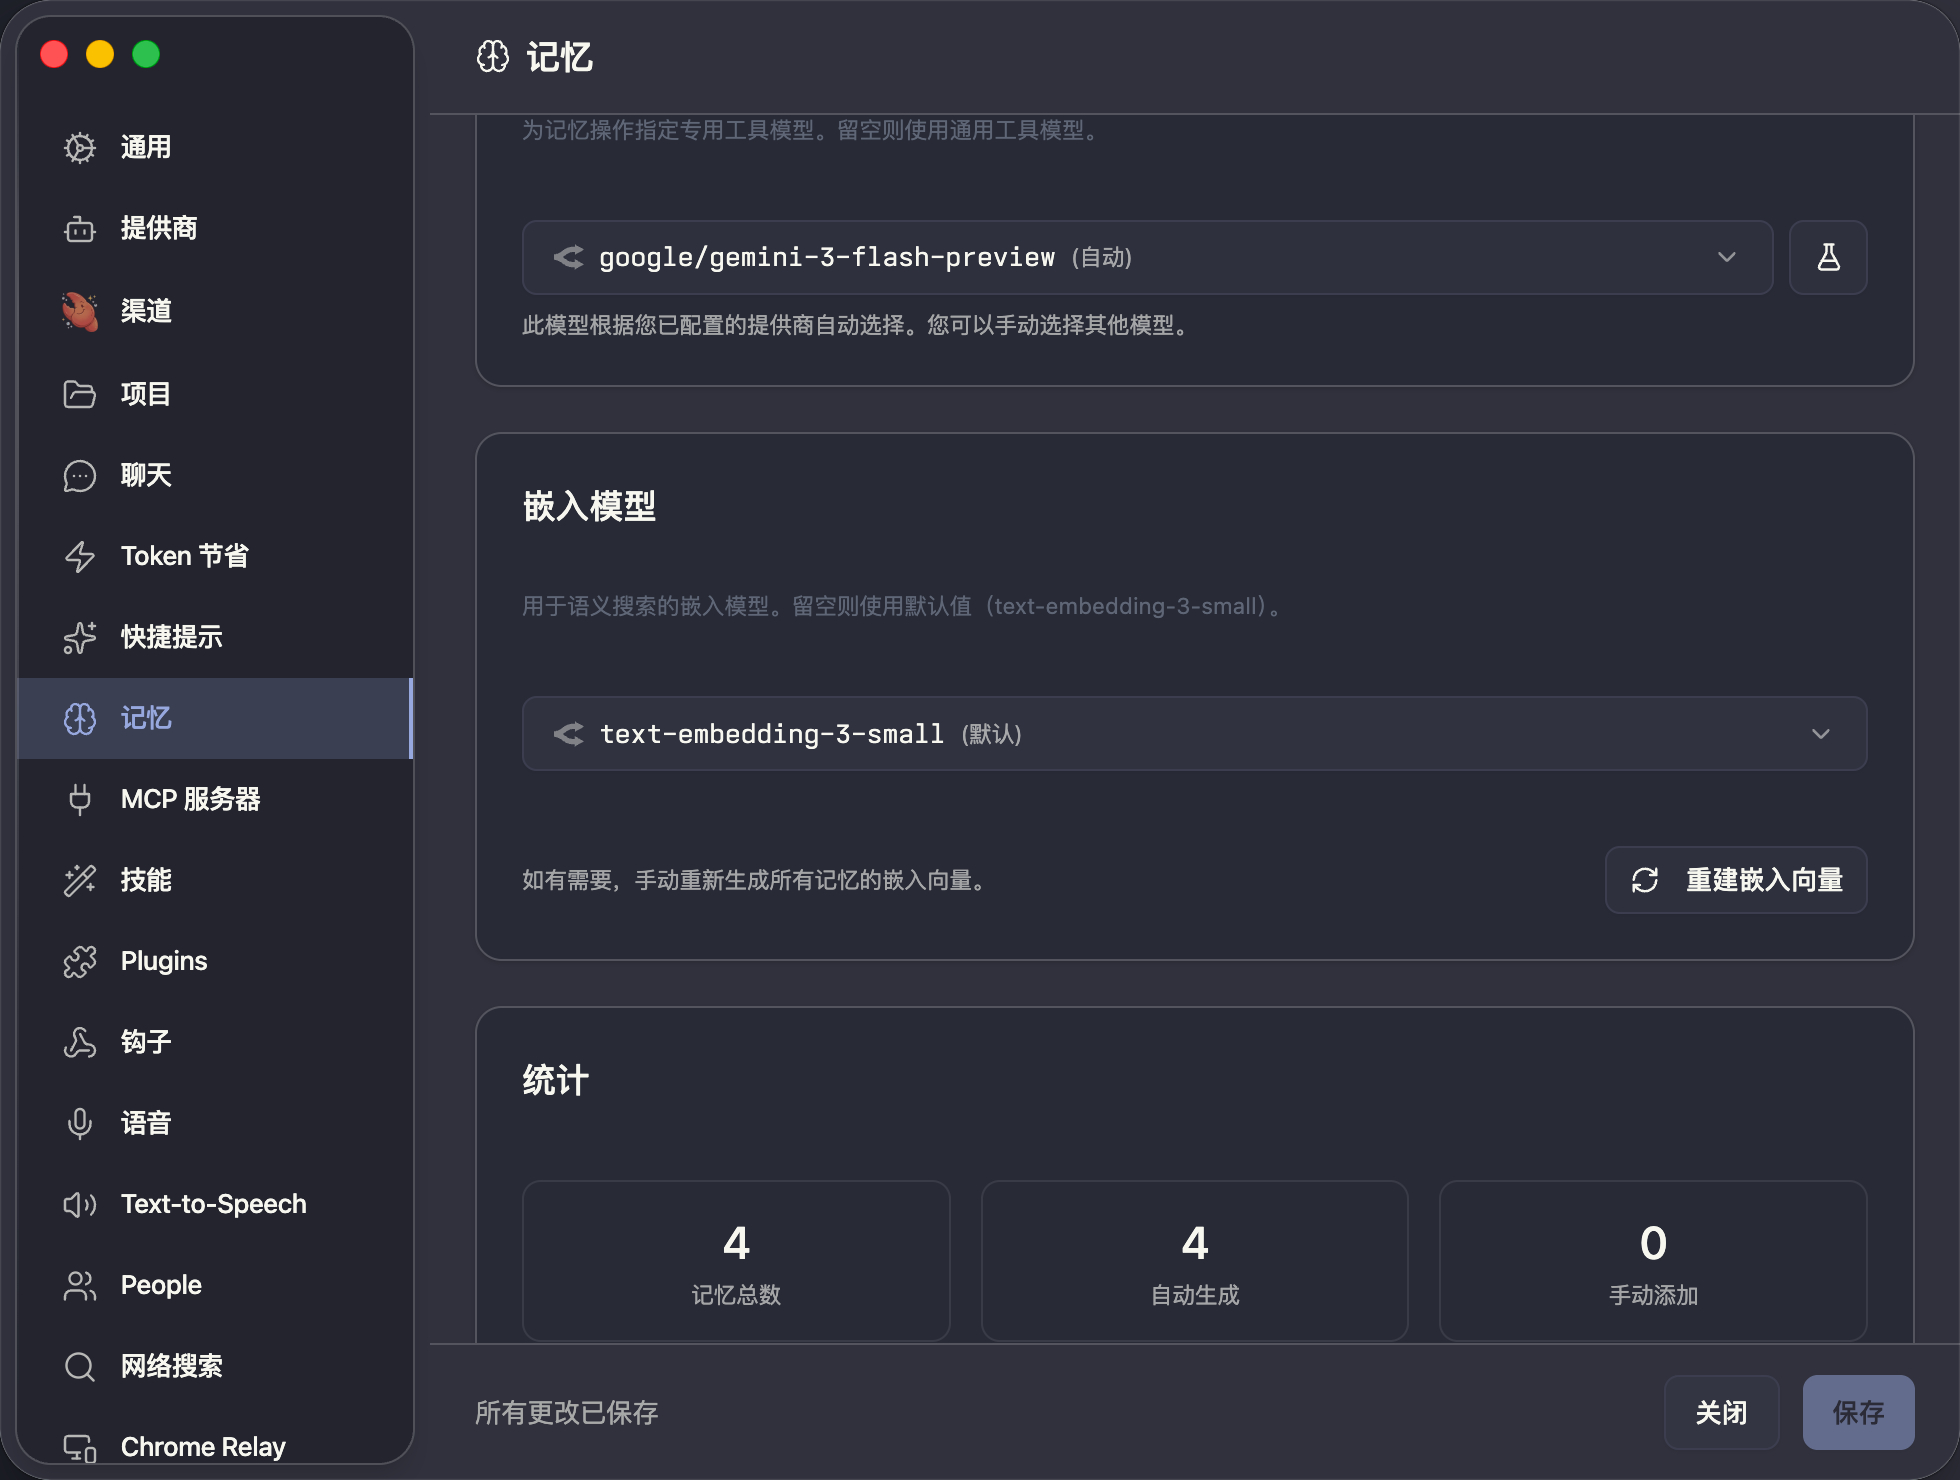Open the 通用 general settings gear icon

click(80, 147)
